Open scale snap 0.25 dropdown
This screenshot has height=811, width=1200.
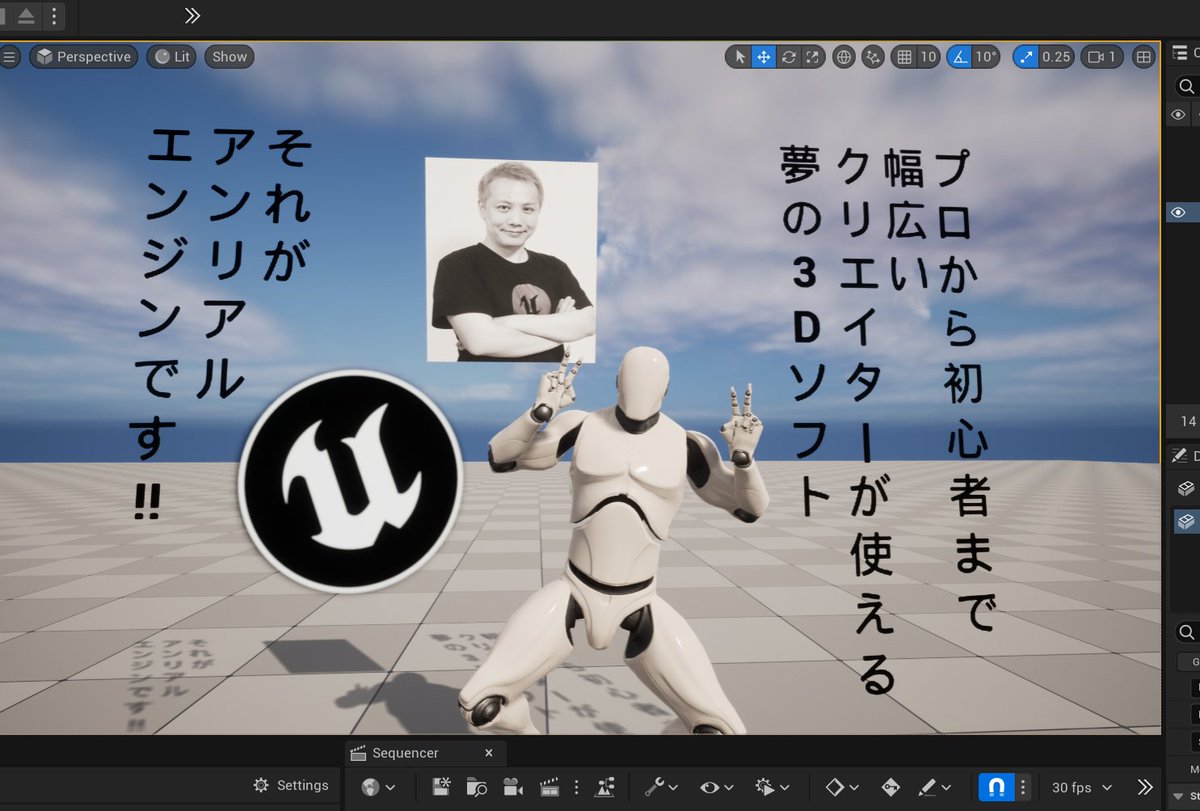pos(1057,57)
